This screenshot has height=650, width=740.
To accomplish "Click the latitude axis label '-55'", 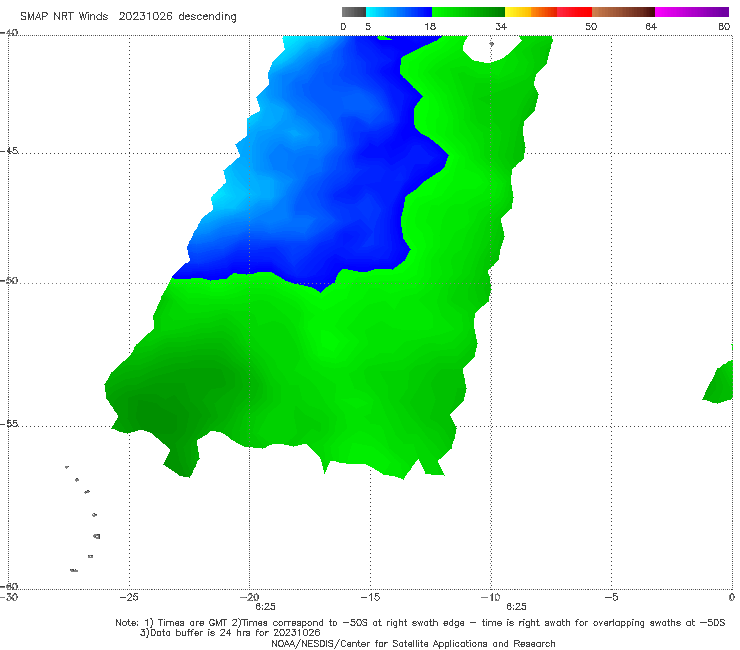I will click(x=9, y=423).
